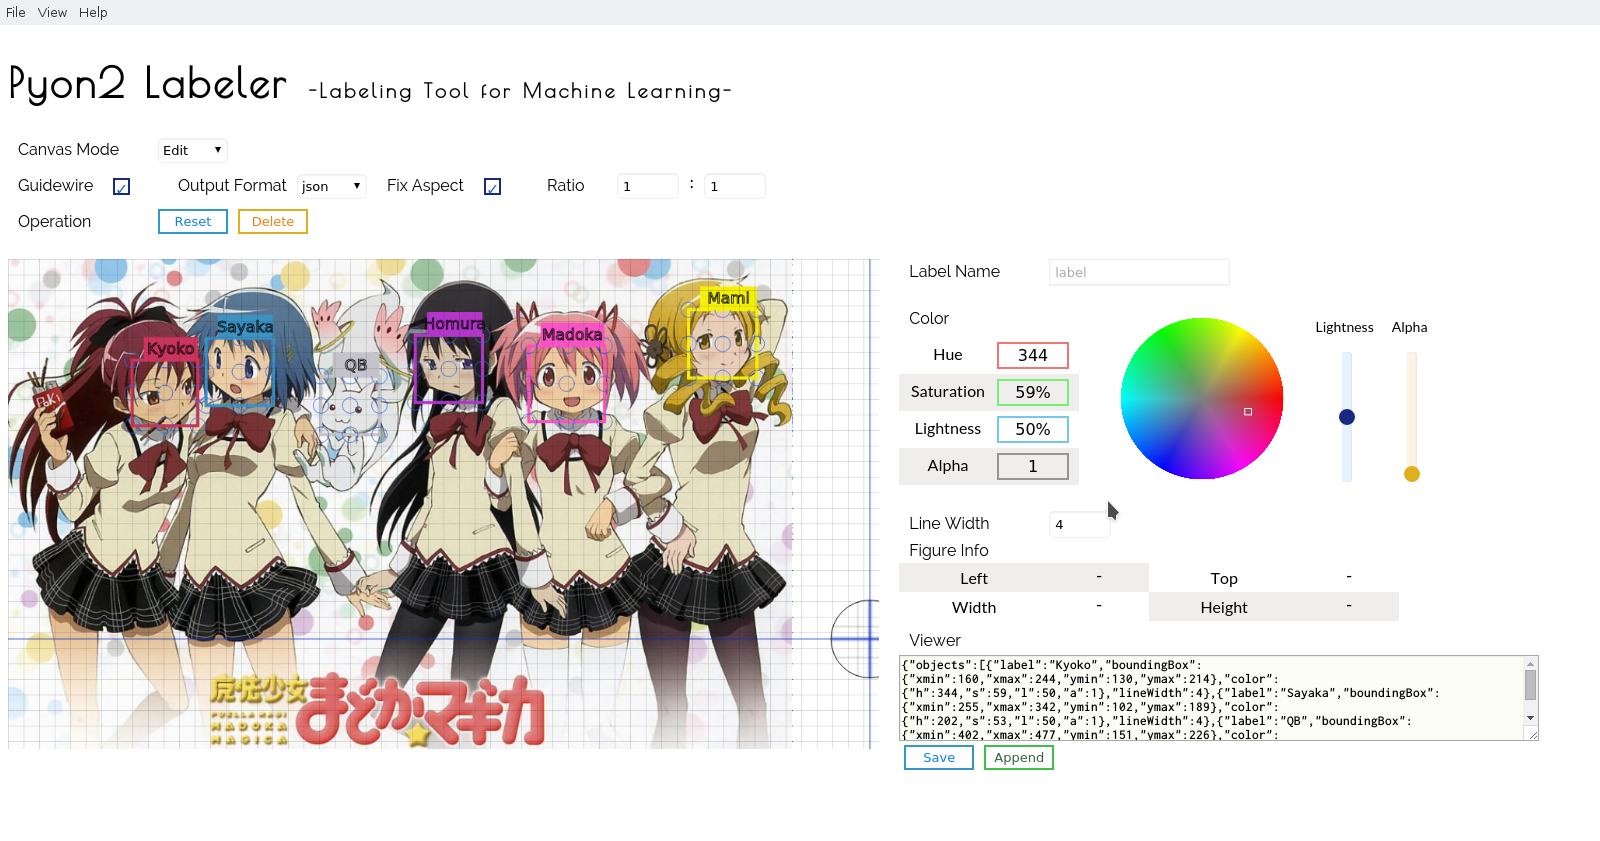This screenshot has width=1600, height=841.
Task: Click the Append button
Action: (x=1019, y=757)
